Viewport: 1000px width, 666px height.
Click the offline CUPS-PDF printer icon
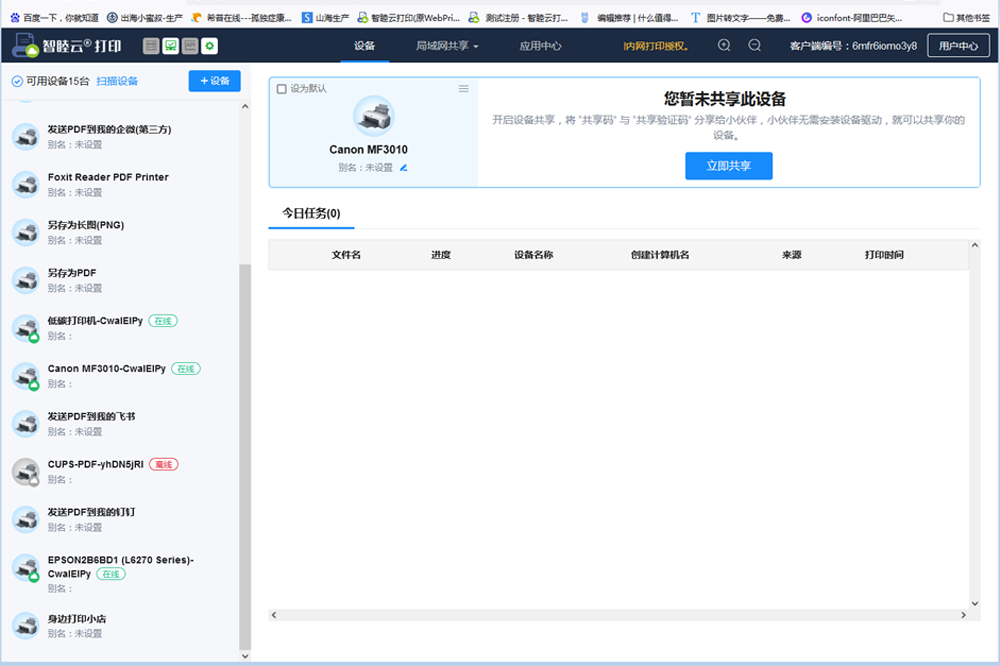pos(25,472)
